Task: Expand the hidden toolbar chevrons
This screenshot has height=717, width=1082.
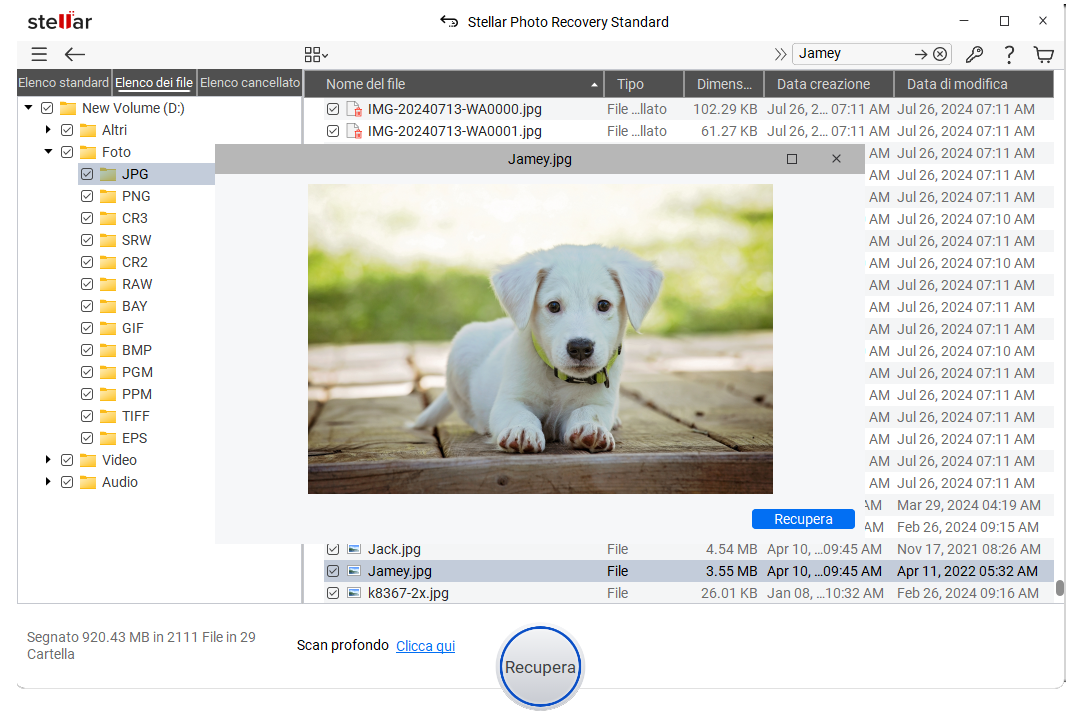Action: [780, 54]
